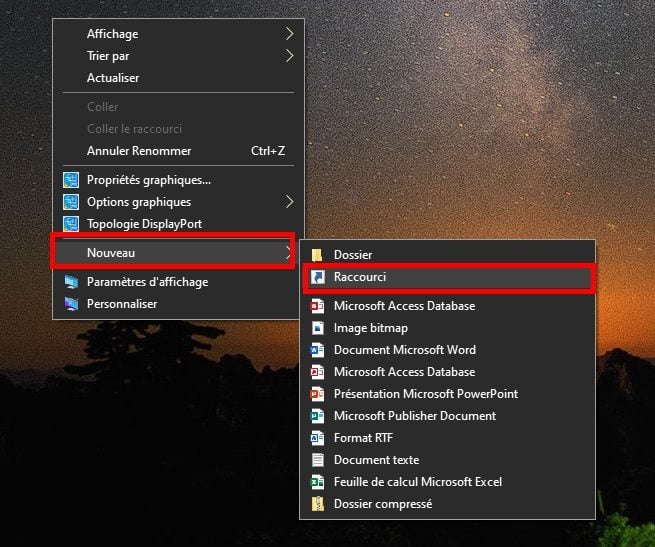
Task: Open the Nouveau submenu entry
Action: (173, 253)
